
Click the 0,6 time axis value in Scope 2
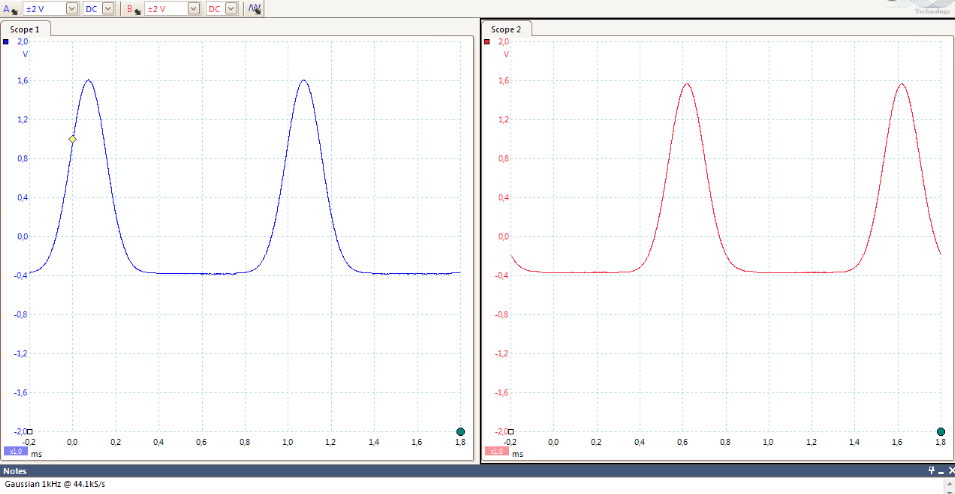coord(683,441)
